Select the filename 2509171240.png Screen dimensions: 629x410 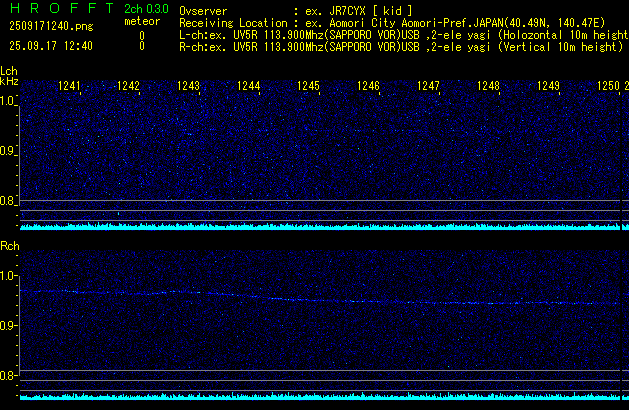tap(51, 26)
